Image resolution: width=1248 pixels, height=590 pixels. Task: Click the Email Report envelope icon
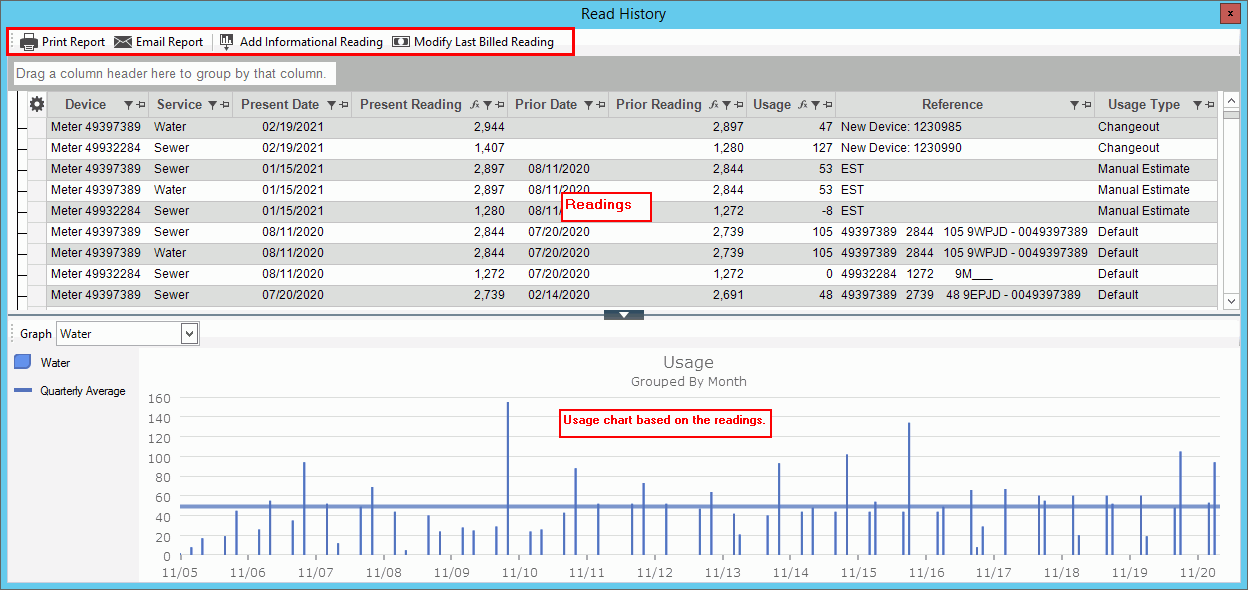pyautogui.click(x=123, y=42)
